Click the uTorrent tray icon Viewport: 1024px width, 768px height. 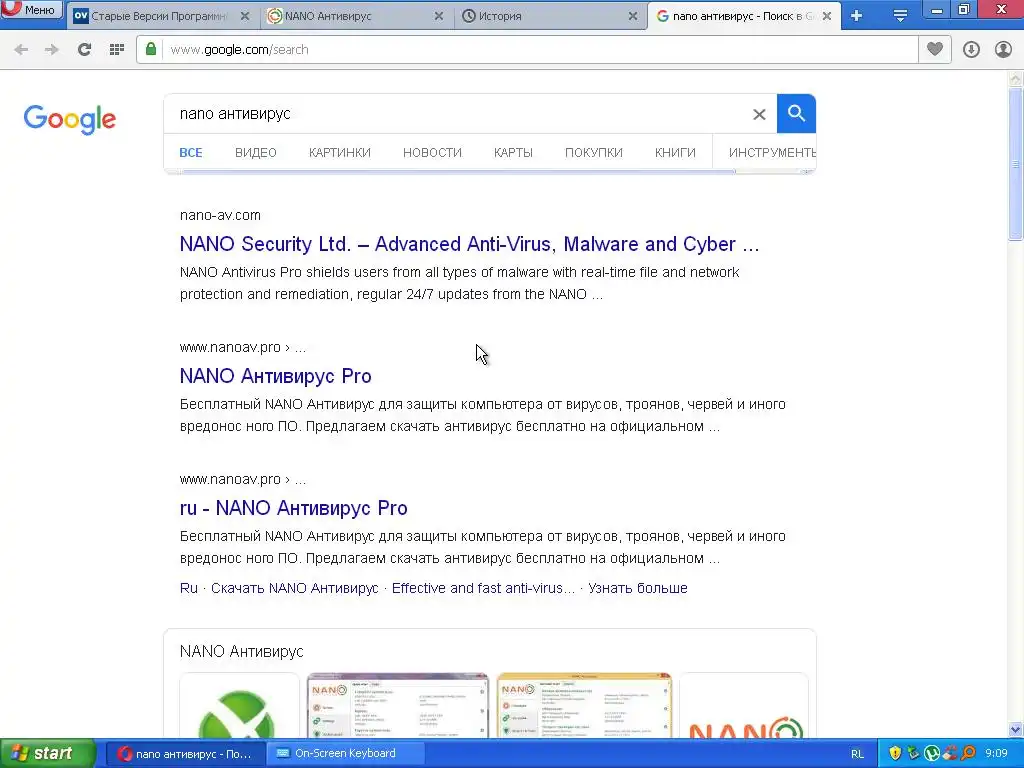click(x=932, y=754)
